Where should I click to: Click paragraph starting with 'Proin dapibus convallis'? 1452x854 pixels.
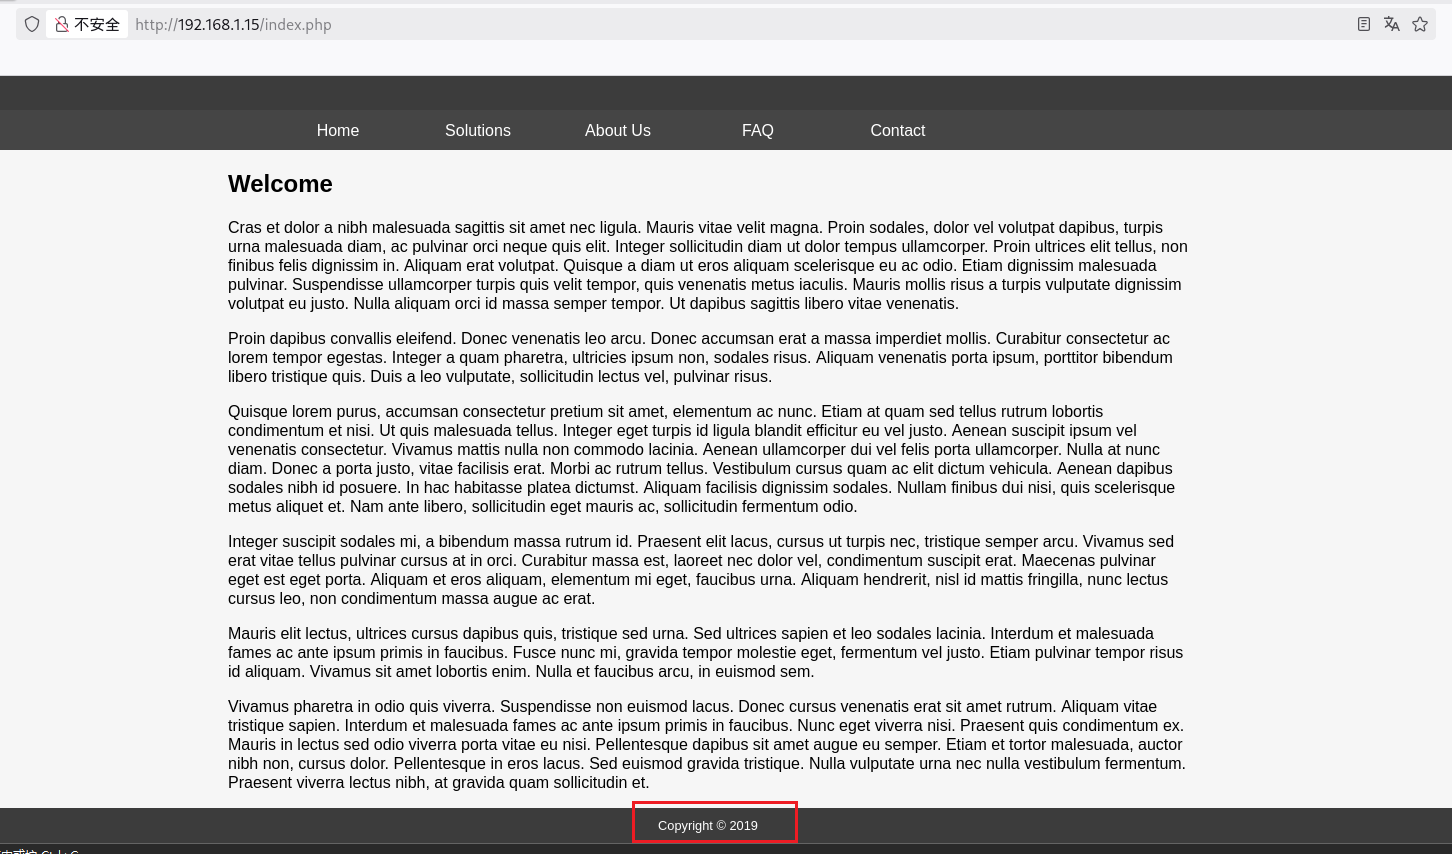click(700, 357)
